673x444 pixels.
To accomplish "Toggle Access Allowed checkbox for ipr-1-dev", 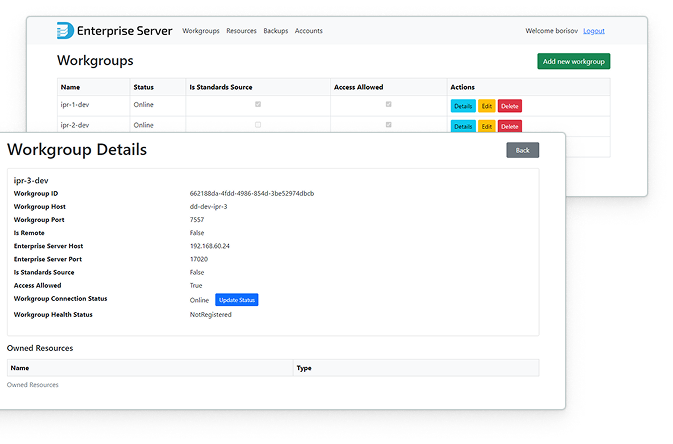I will point(389,105).
